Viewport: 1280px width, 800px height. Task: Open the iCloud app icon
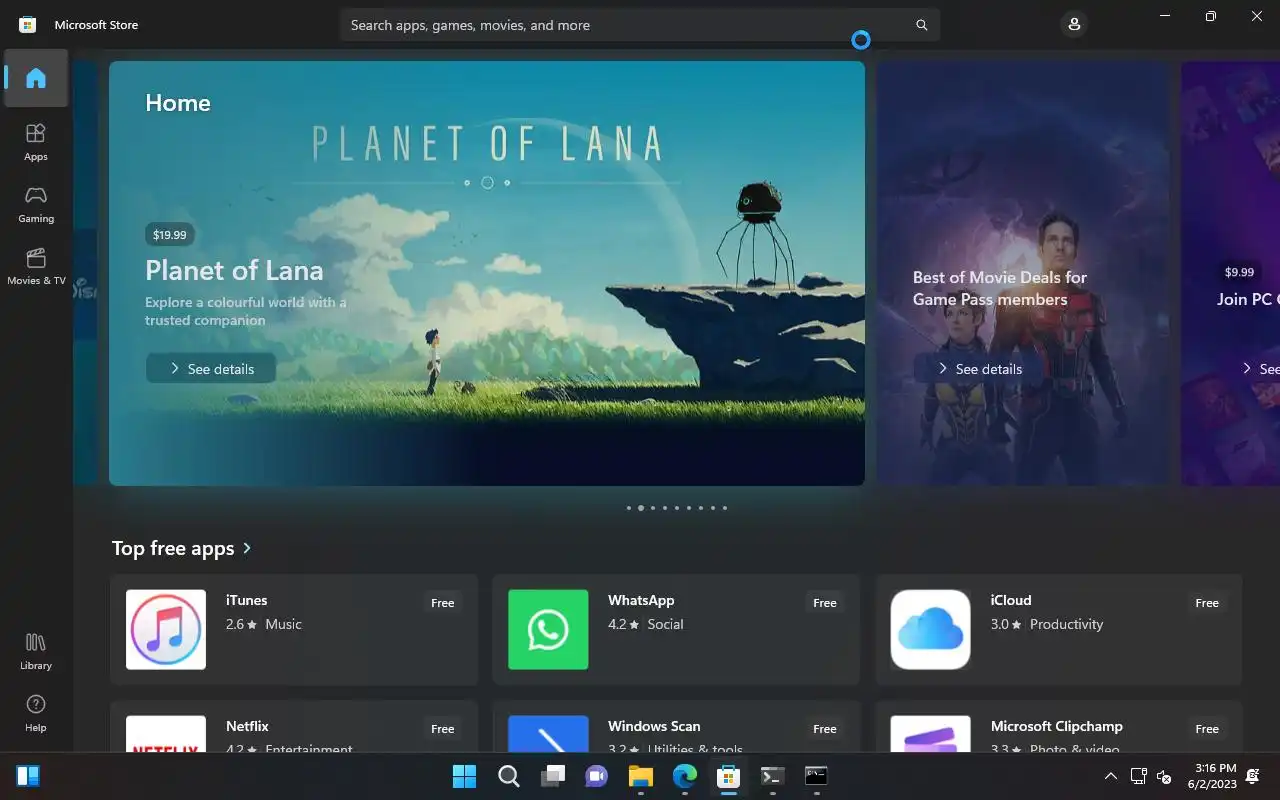tap(931, 629)
